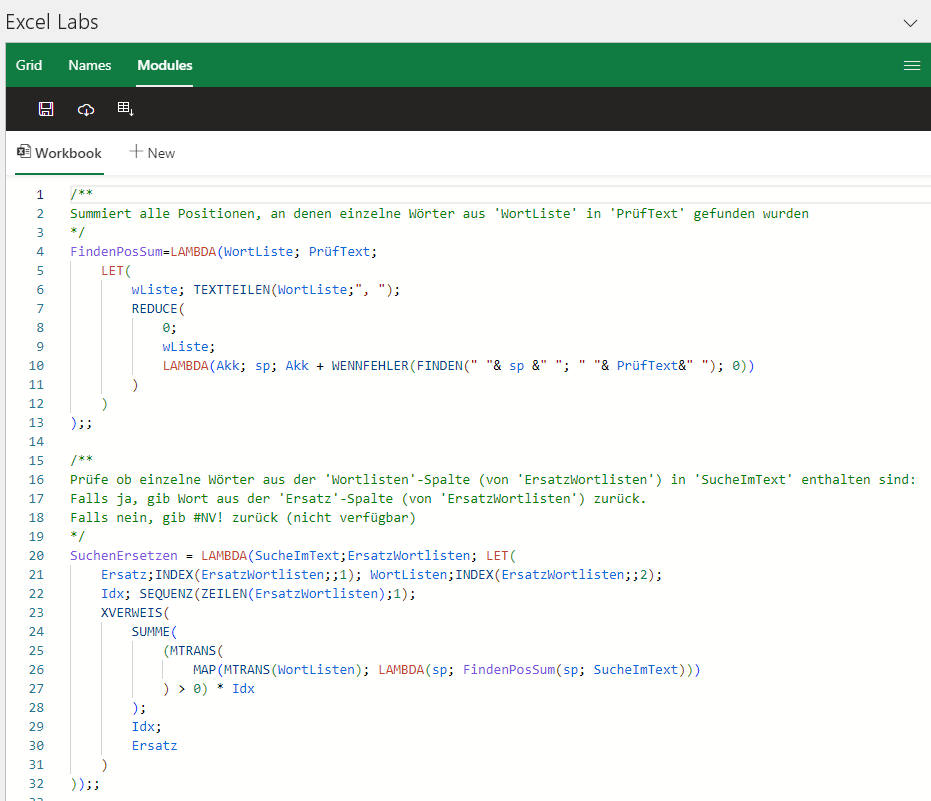Click the LET keyword on line 5
Screen dimensions: 931x801
tap(112, 271)
